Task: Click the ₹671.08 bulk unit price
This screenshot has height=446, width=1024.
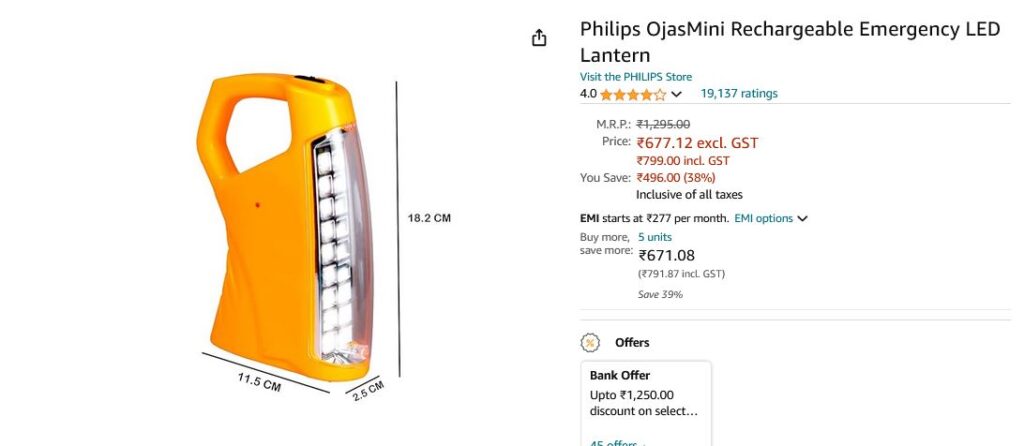Action: coord(666,256)
